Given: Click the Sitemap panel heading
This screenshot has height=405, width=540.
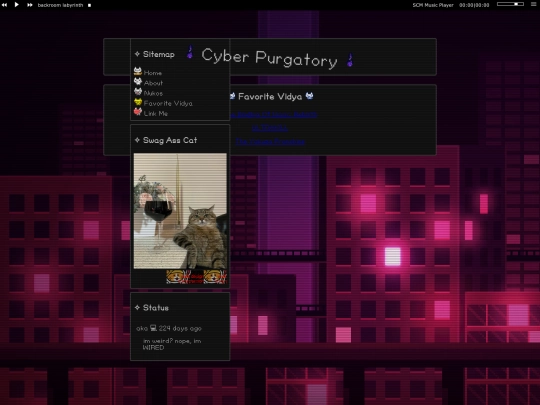Looking at the screenshot, I should pyautogui.click(x=159, y=54).
